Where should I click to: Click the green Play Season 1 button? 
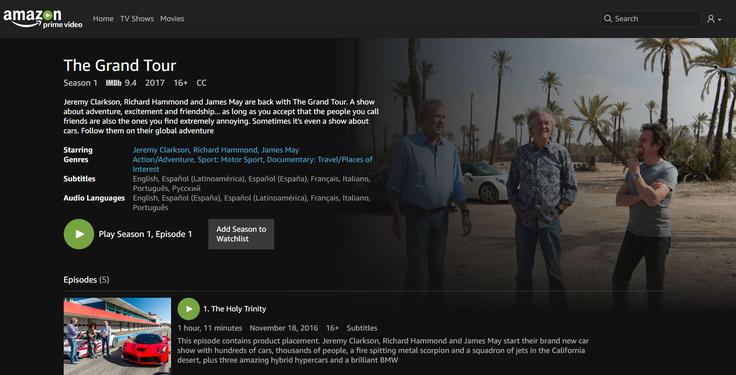click(79, 234)
